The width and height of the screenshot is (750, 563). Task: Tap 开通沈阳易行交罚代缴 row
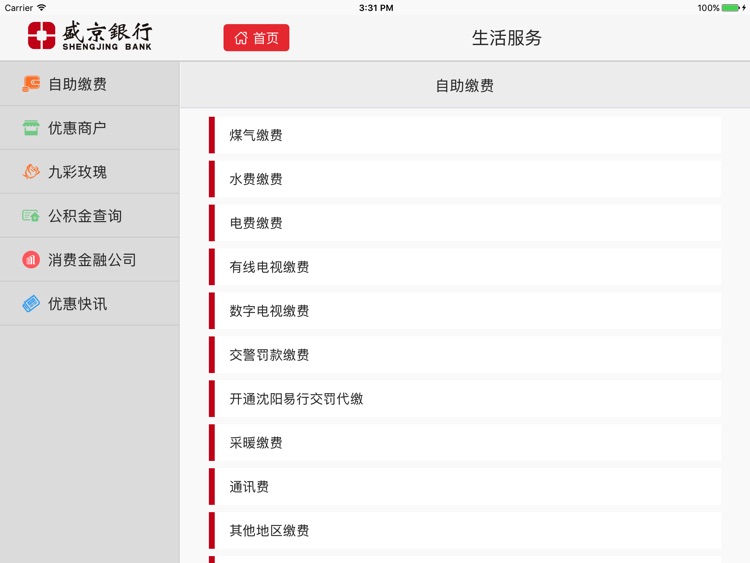pyautogui.click(x=465, y=399)
